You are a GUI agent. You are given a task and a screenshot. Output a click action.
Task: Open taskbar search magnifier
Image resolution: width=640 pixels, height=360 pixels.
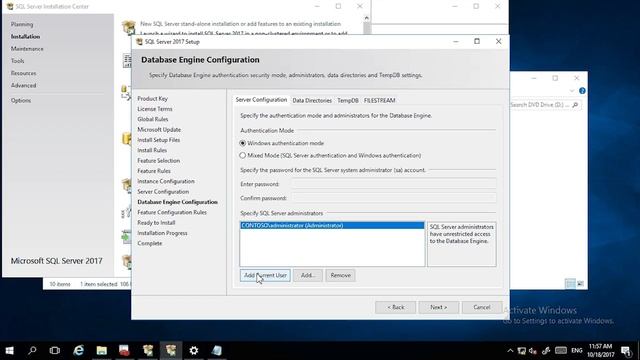[32, 350]
